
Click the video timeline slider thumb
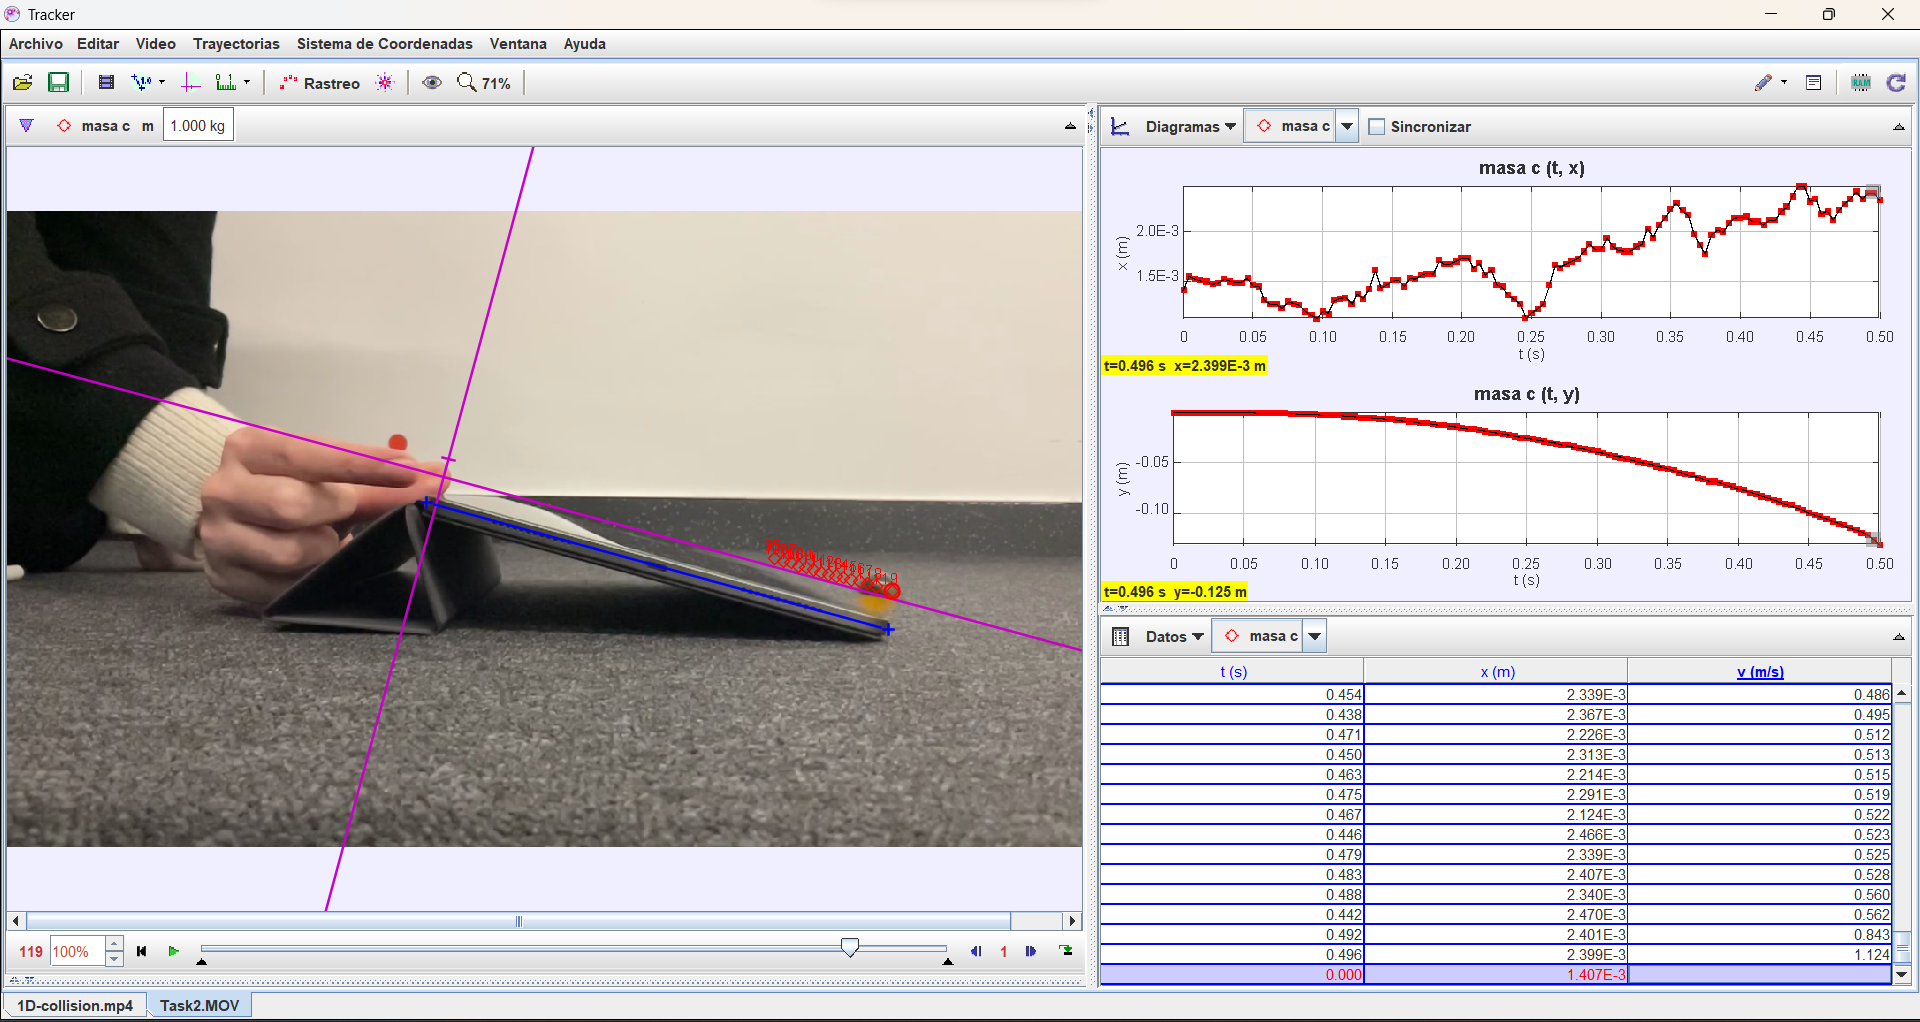[850, 947]
